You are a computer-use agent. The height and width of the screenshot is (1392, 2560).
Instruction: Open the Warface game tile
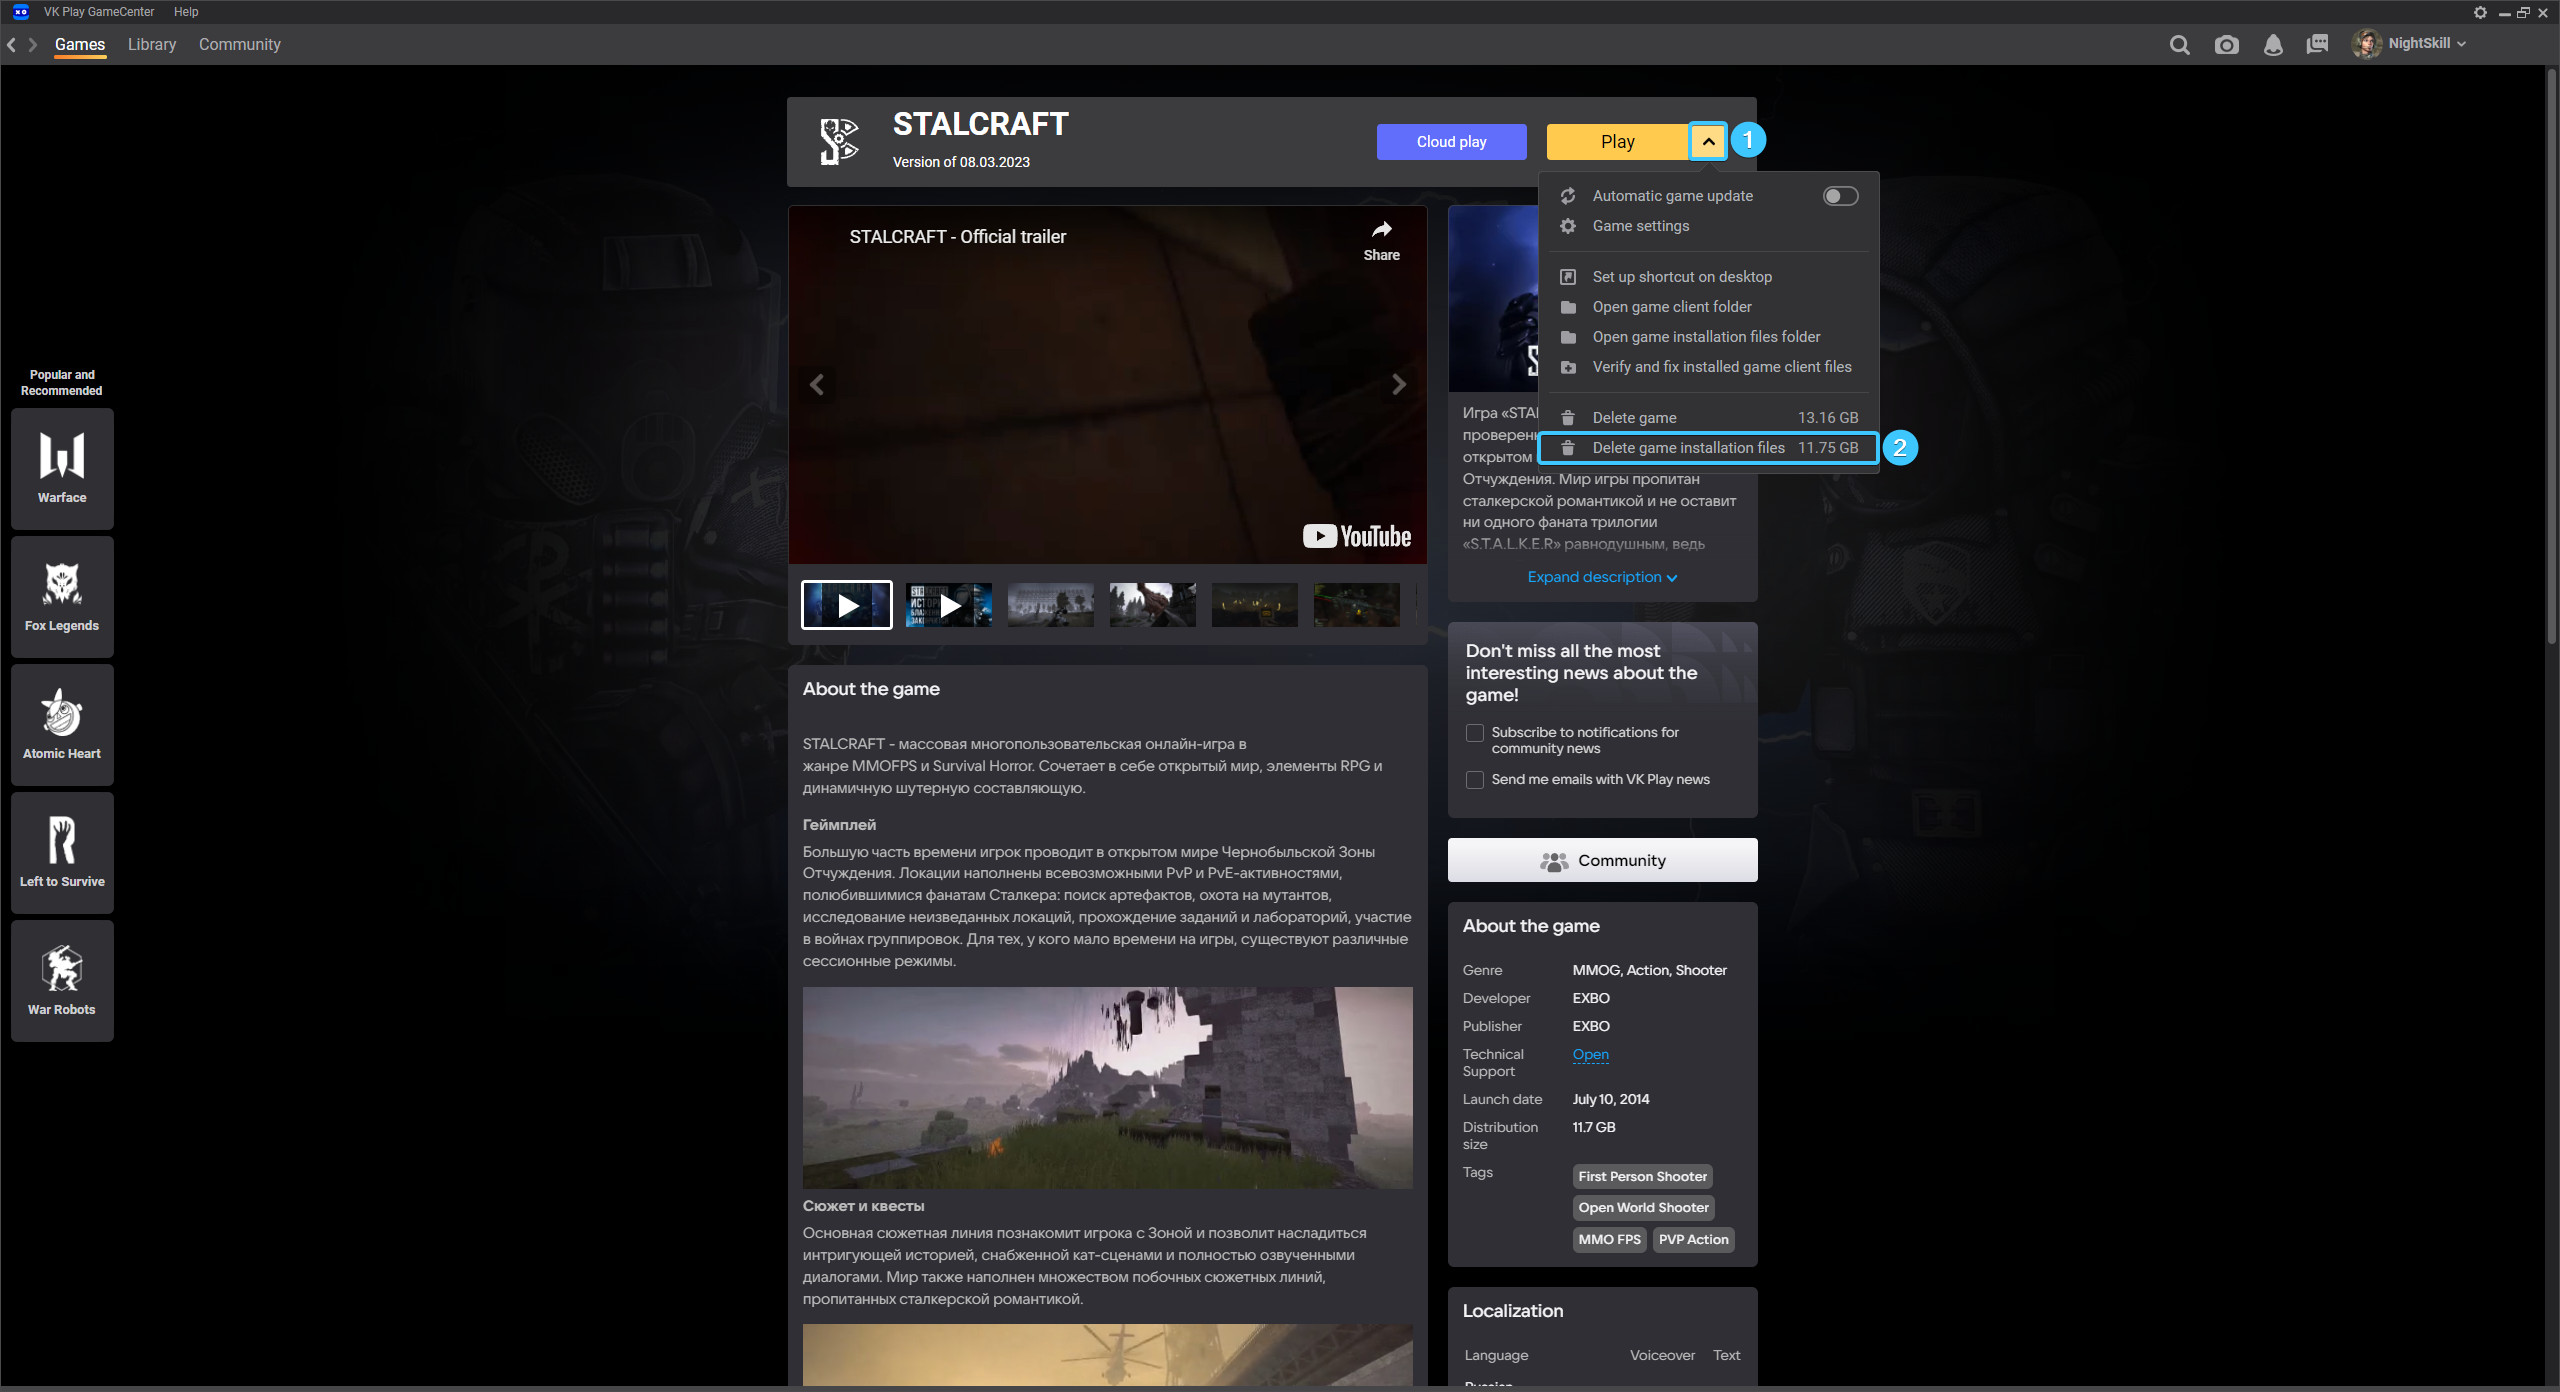click(x=62, y=468)
